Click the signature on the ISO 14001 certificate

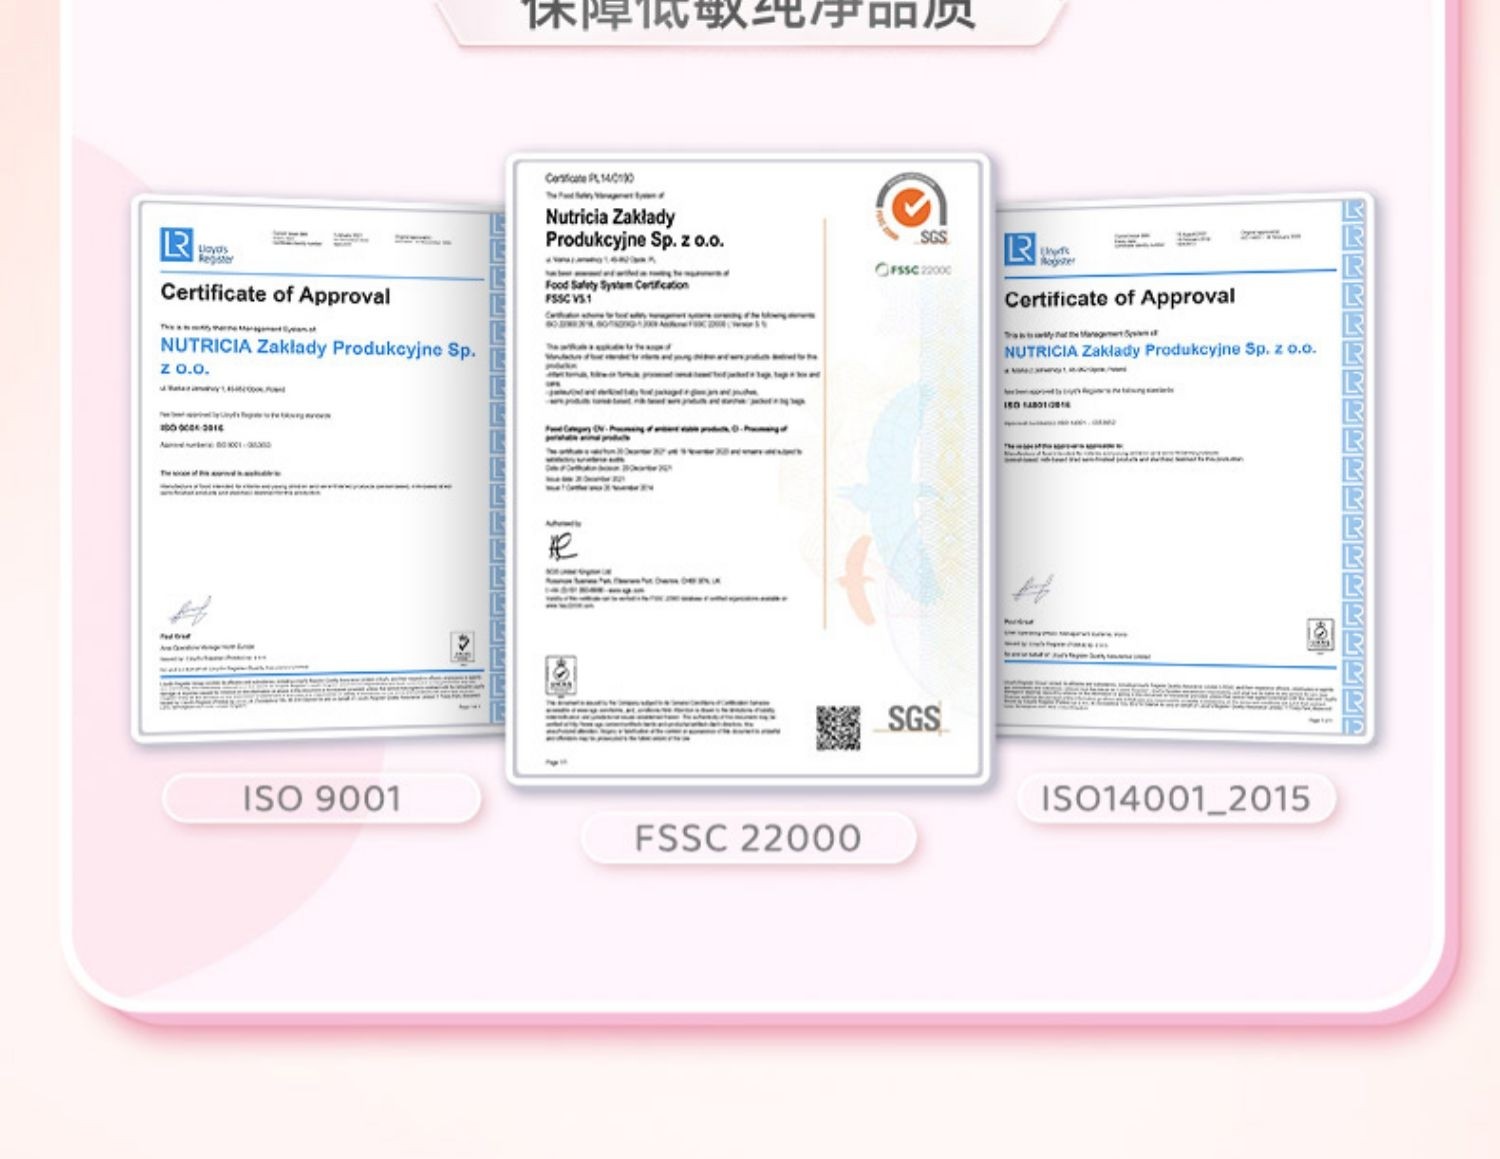[x=1032, y=590]
